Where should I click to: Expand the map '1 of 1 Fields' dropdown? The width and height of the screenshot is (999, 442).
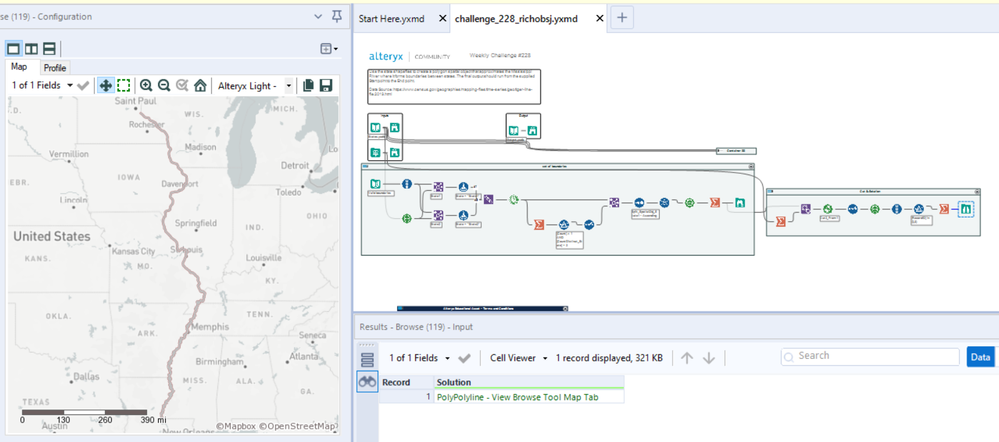click(41, 85)
